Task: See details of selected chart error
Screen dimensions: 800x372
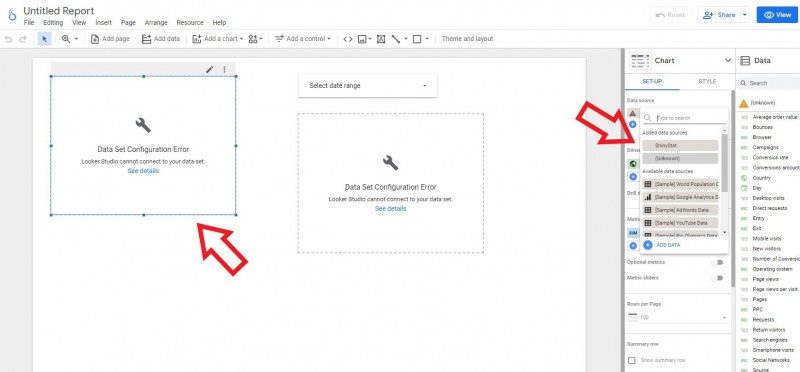Action: point(143,171)
